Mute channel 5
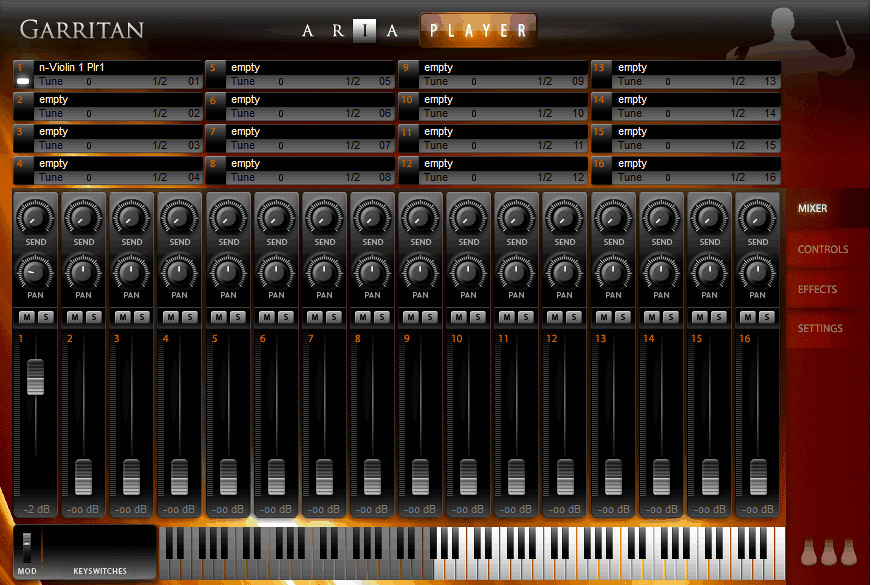Image resolution: width=871 pixels, height=585 pixels. pyautogui.click(x=219, y=317)
